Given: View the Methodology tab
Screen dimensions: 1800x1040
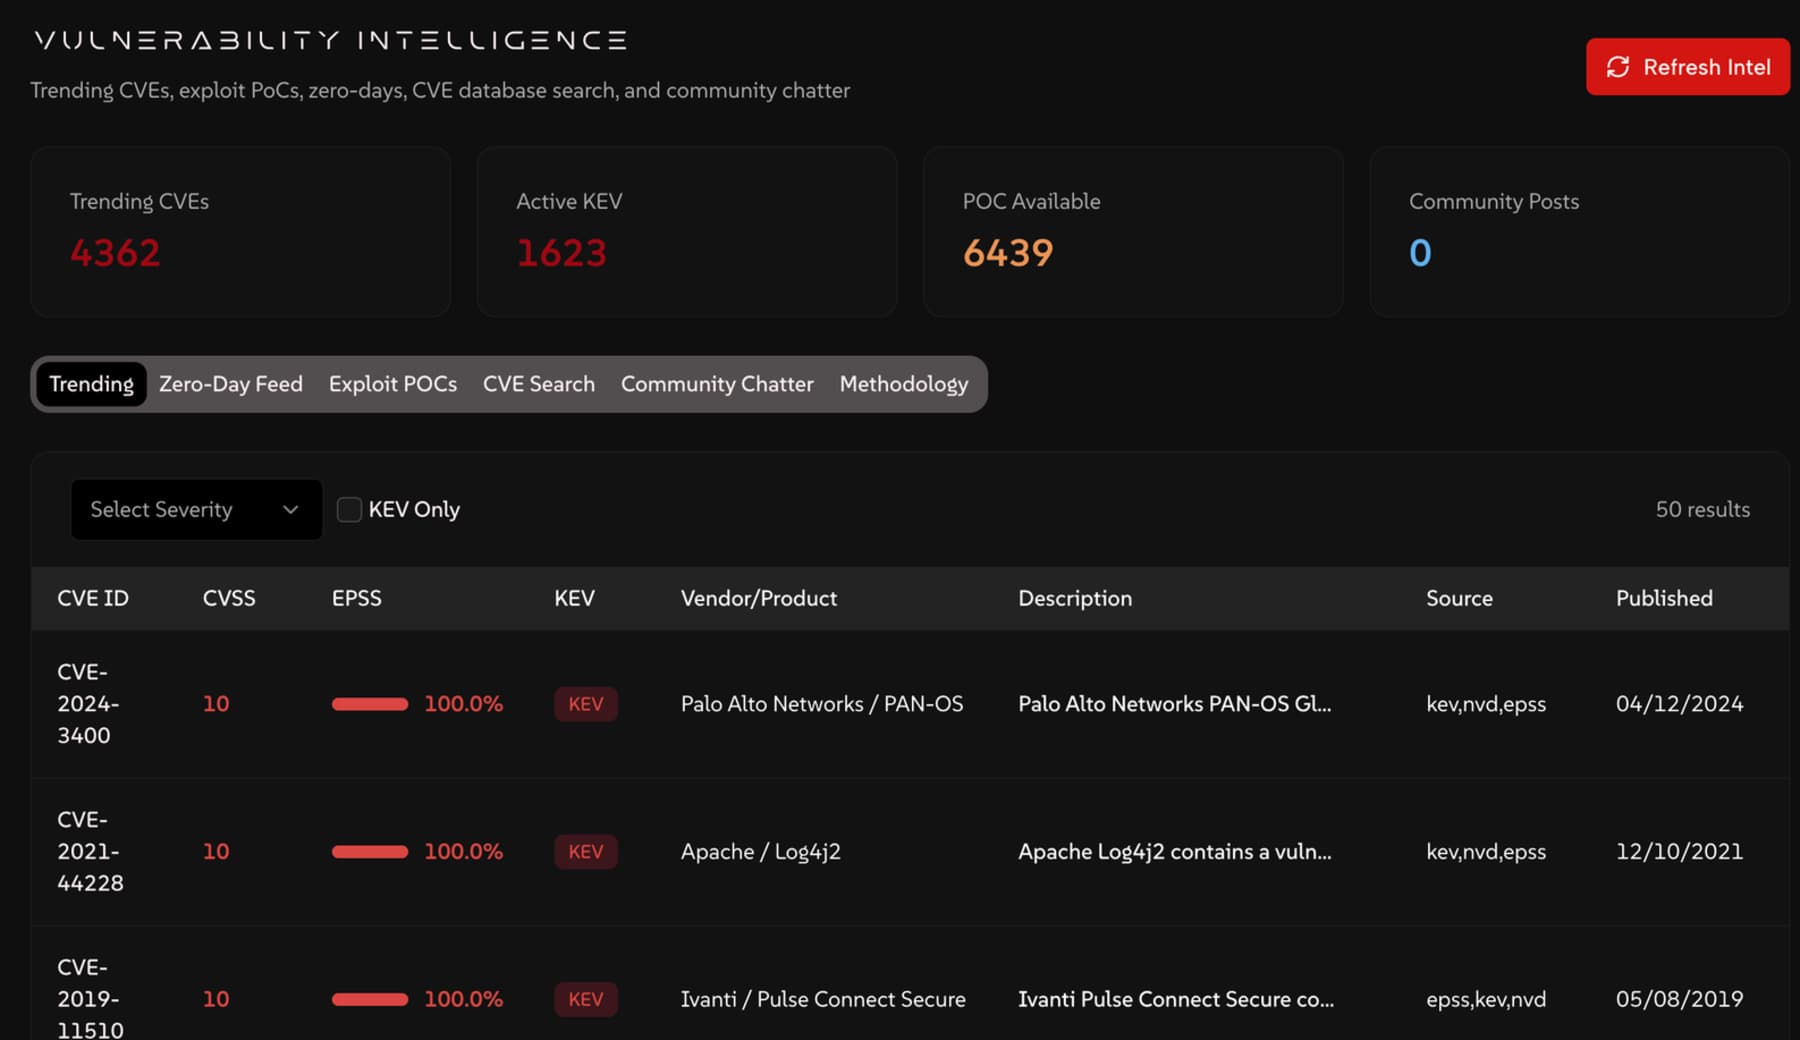Looking at the screenshot, I should (904, 384).
